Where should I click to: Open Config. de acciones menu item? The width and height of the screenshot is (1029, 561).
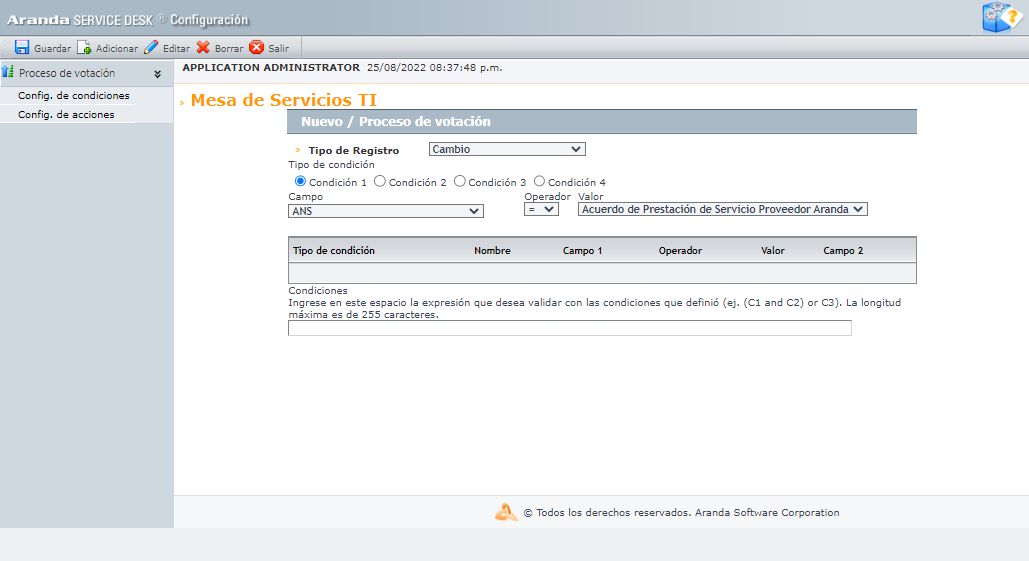[66, 114]
